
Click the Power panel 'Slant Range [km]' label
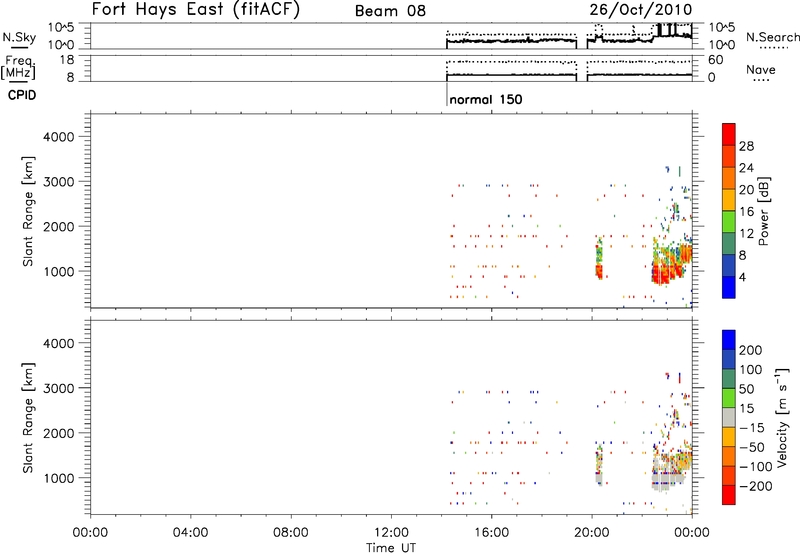click(28, 211)
